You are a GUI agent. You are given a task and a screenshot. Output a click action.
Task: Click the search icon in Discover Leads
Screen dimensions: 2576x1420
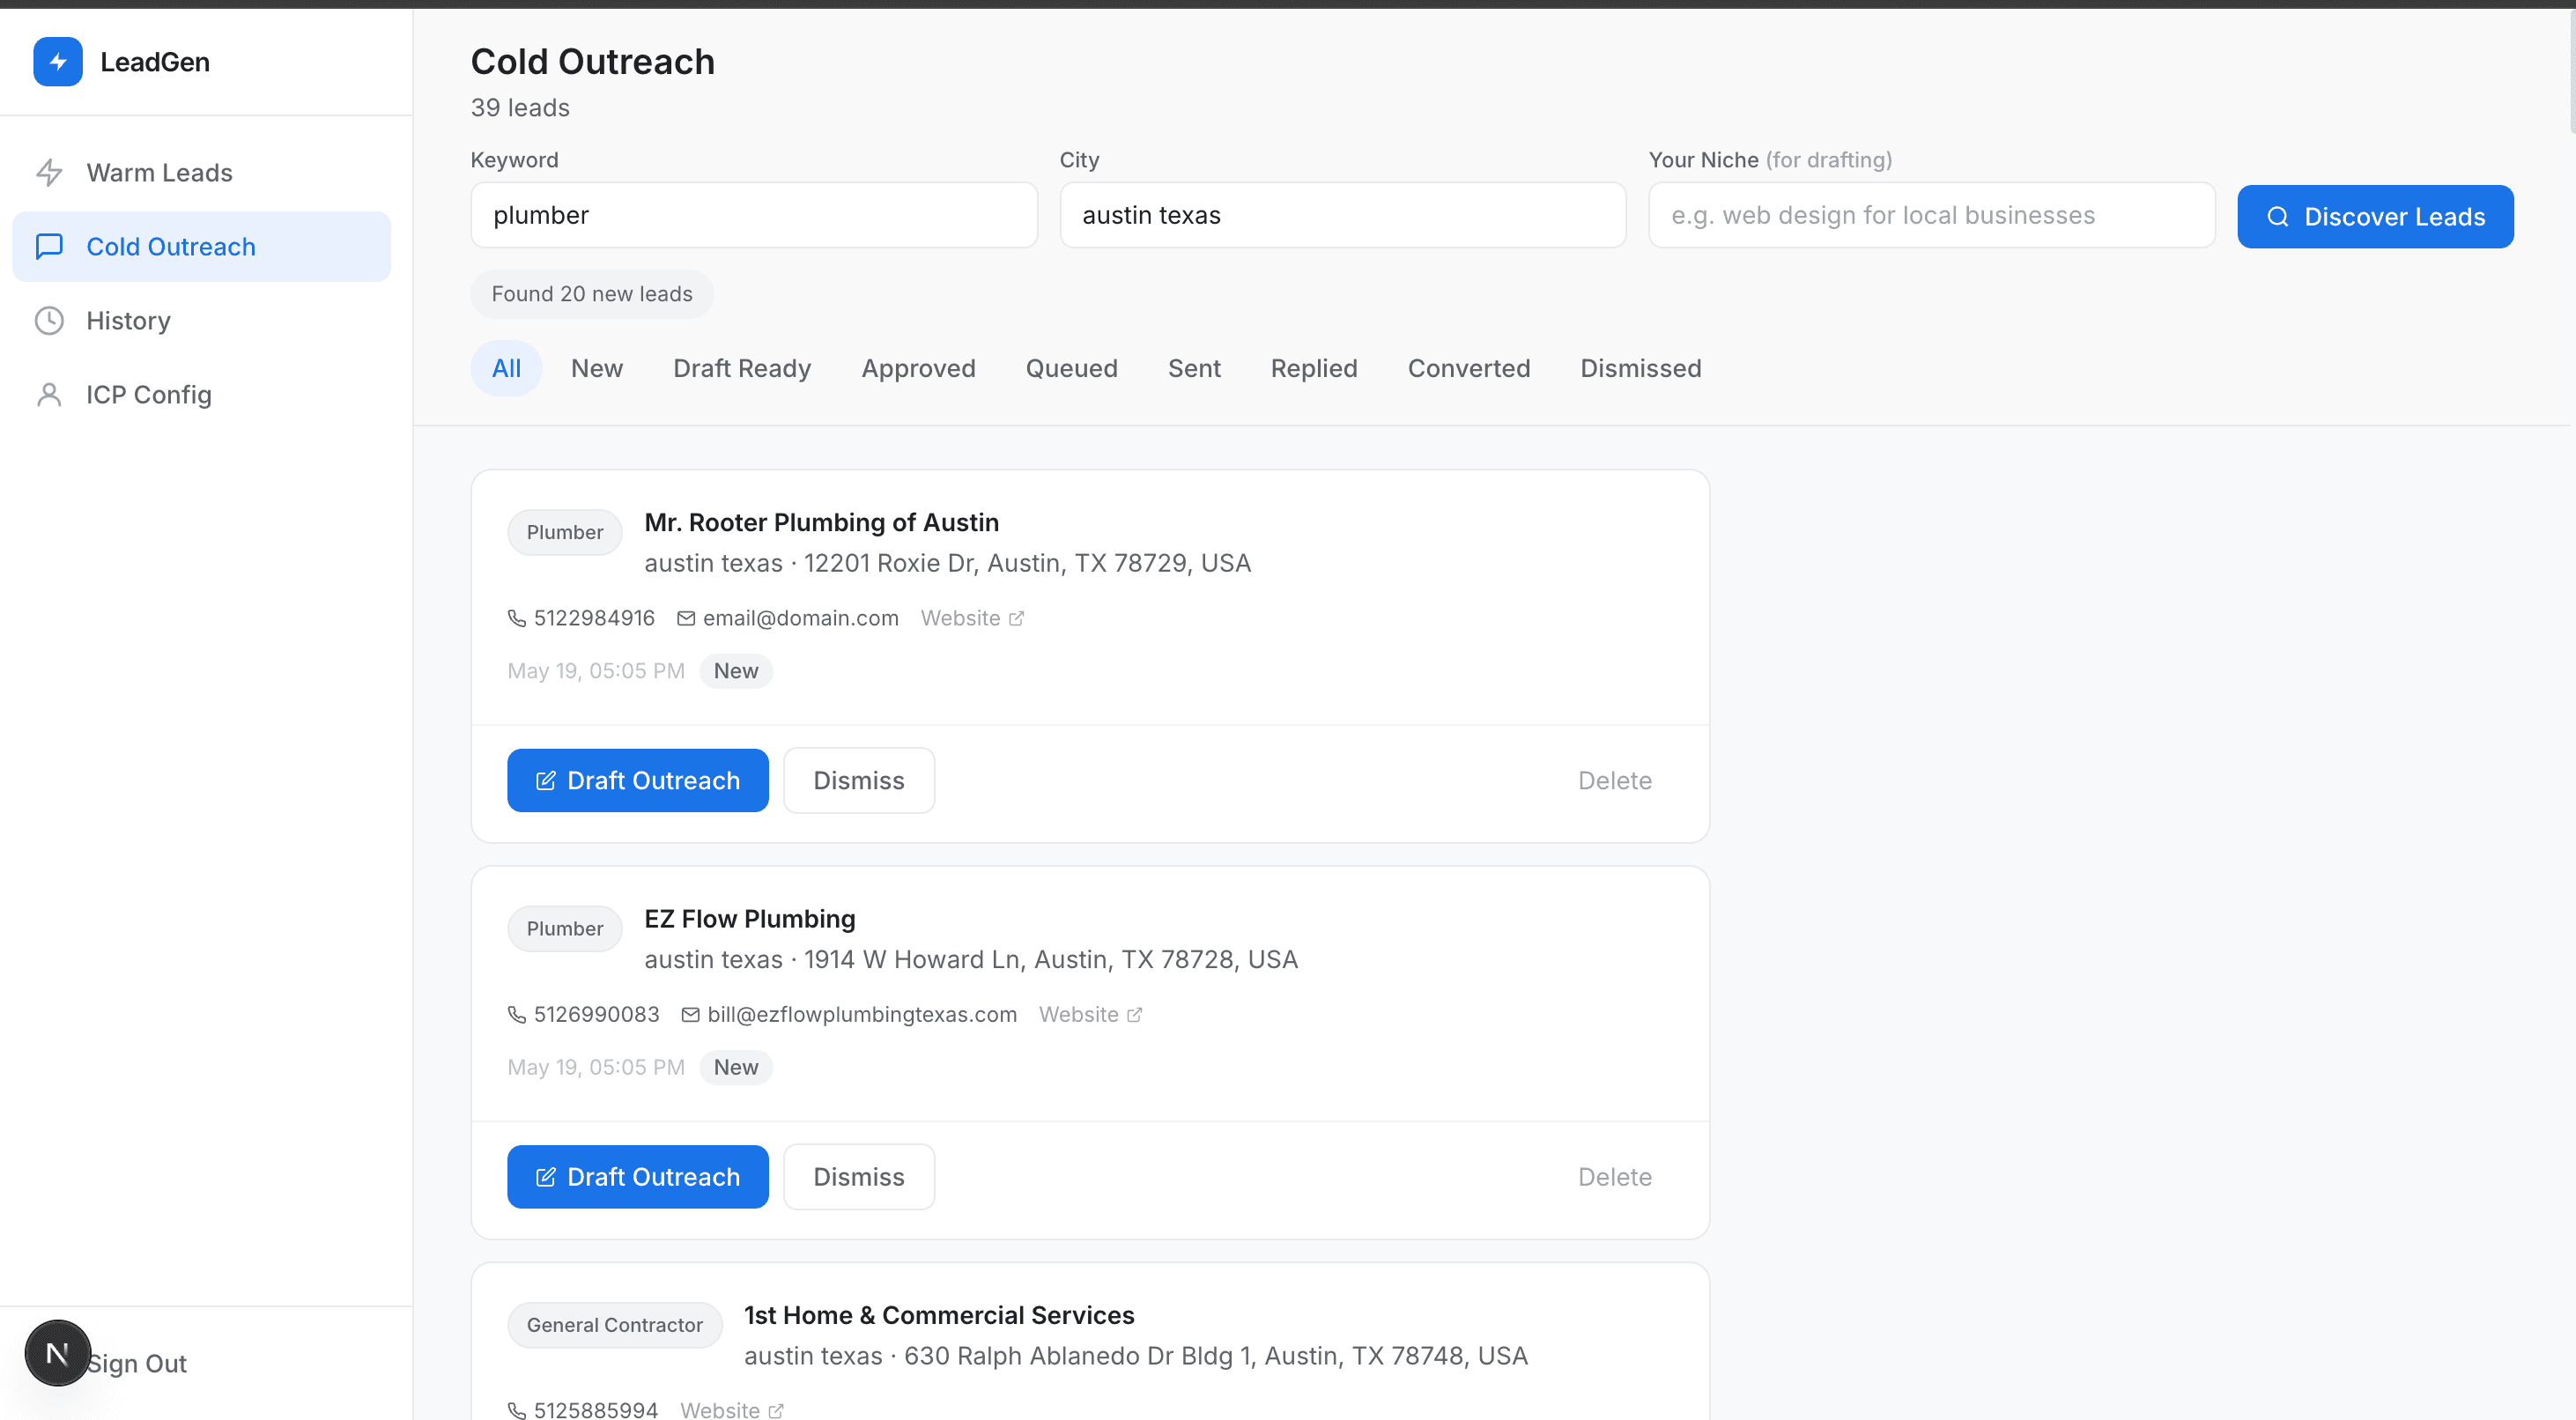tap(2278, 217)
